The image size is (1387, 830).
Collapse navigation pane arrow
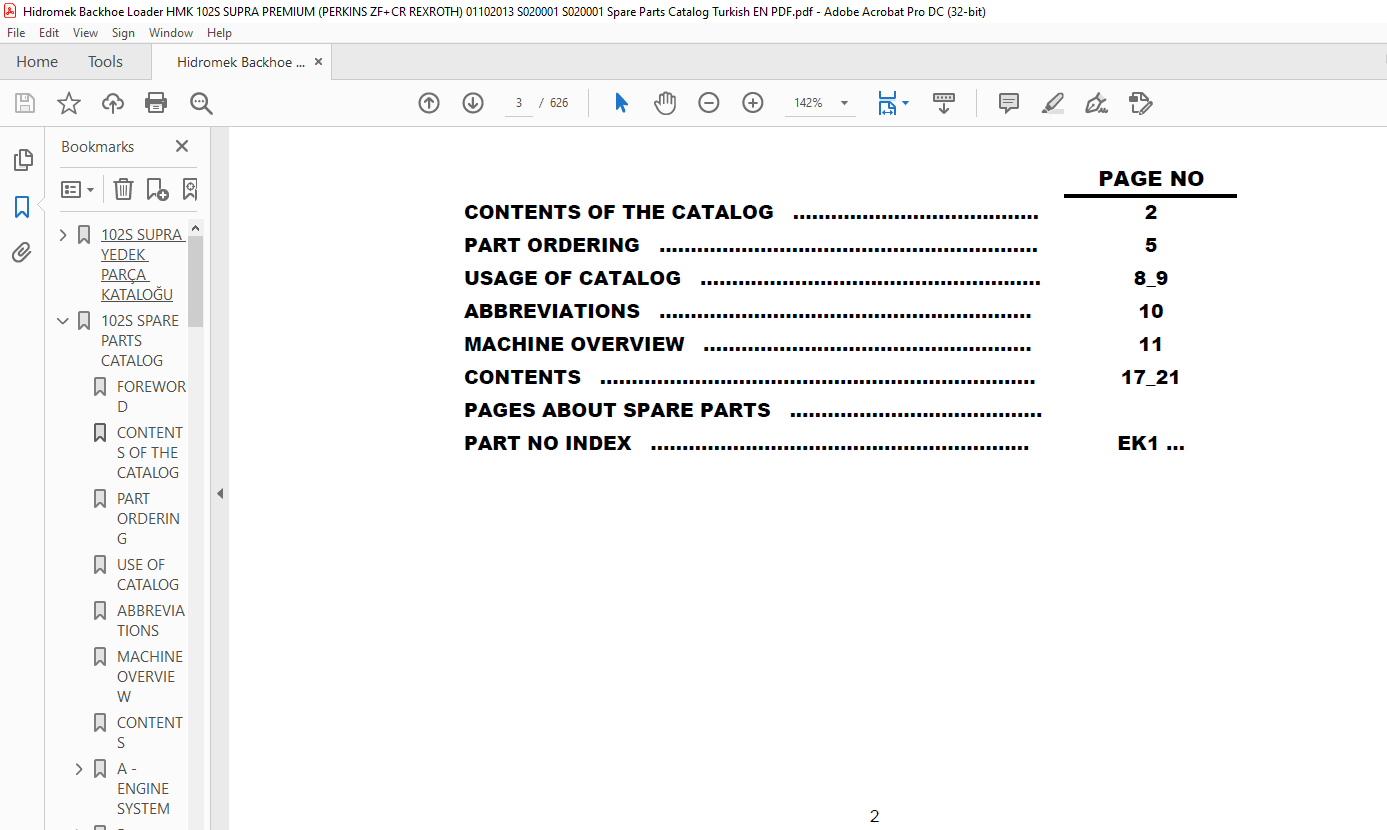[220, 493]
